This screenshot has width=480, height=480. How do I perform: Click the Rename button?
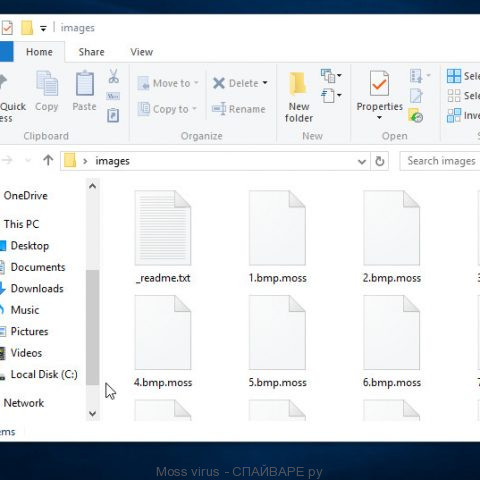(239, 109)
